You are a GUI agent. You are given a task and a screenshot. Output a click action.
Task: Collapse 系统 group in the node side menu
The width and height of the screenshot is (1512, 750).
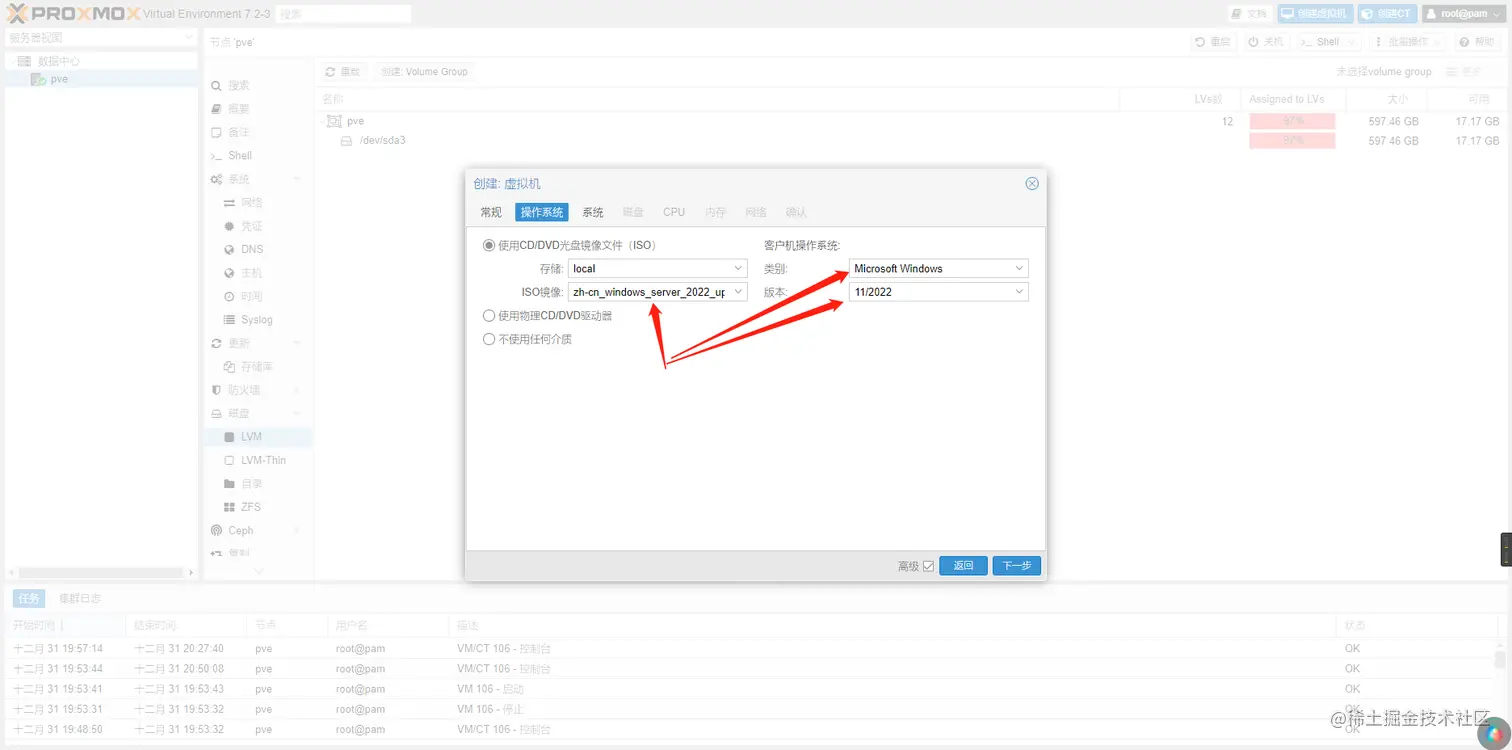297,179
